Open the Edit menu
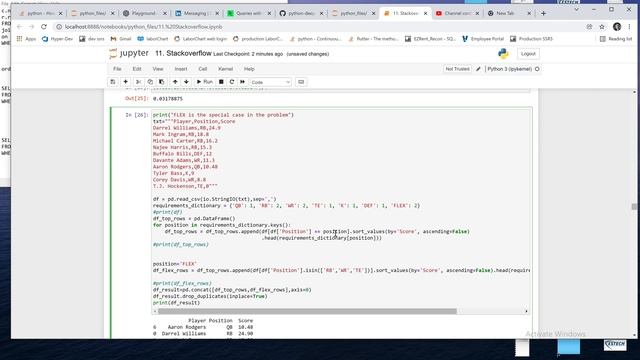This screenshot has height=360, width=640. click(x=137, y=69)
